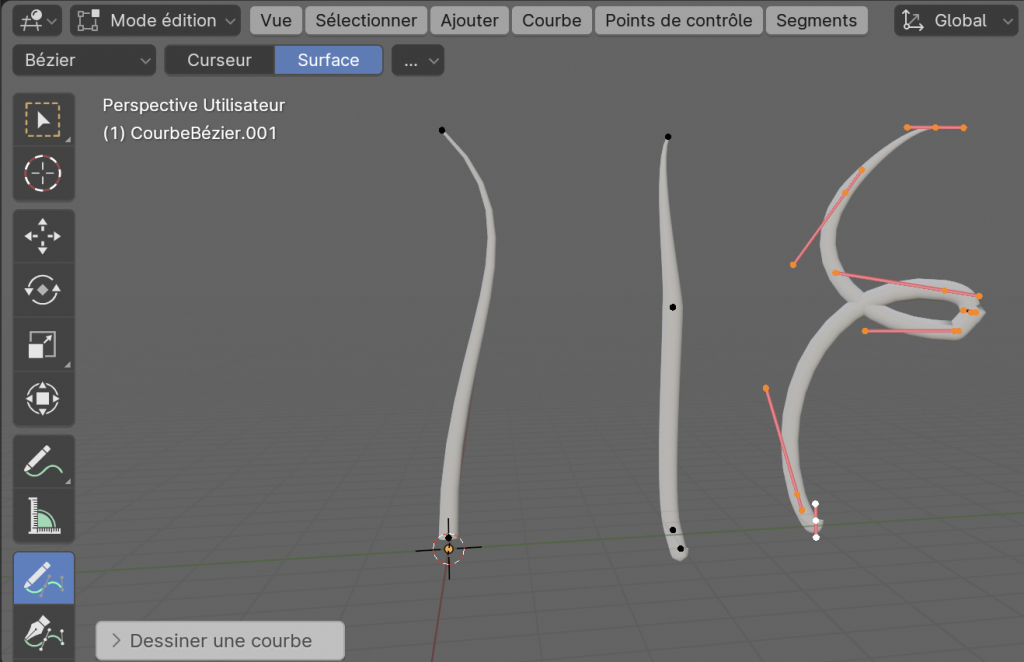Open the Ajouter menu
The image size is (1024, 662).
pos(469,20)
